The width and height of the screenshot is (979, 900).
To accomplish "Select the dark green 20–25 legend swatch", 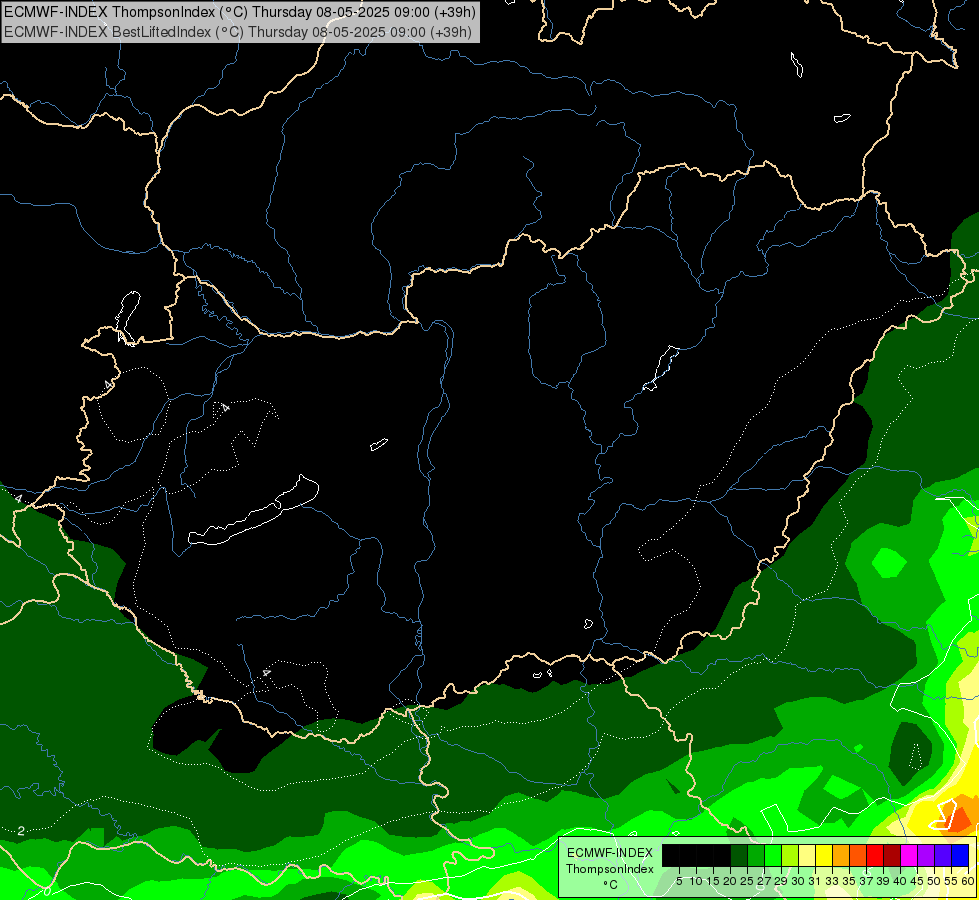I will (739, 855).
